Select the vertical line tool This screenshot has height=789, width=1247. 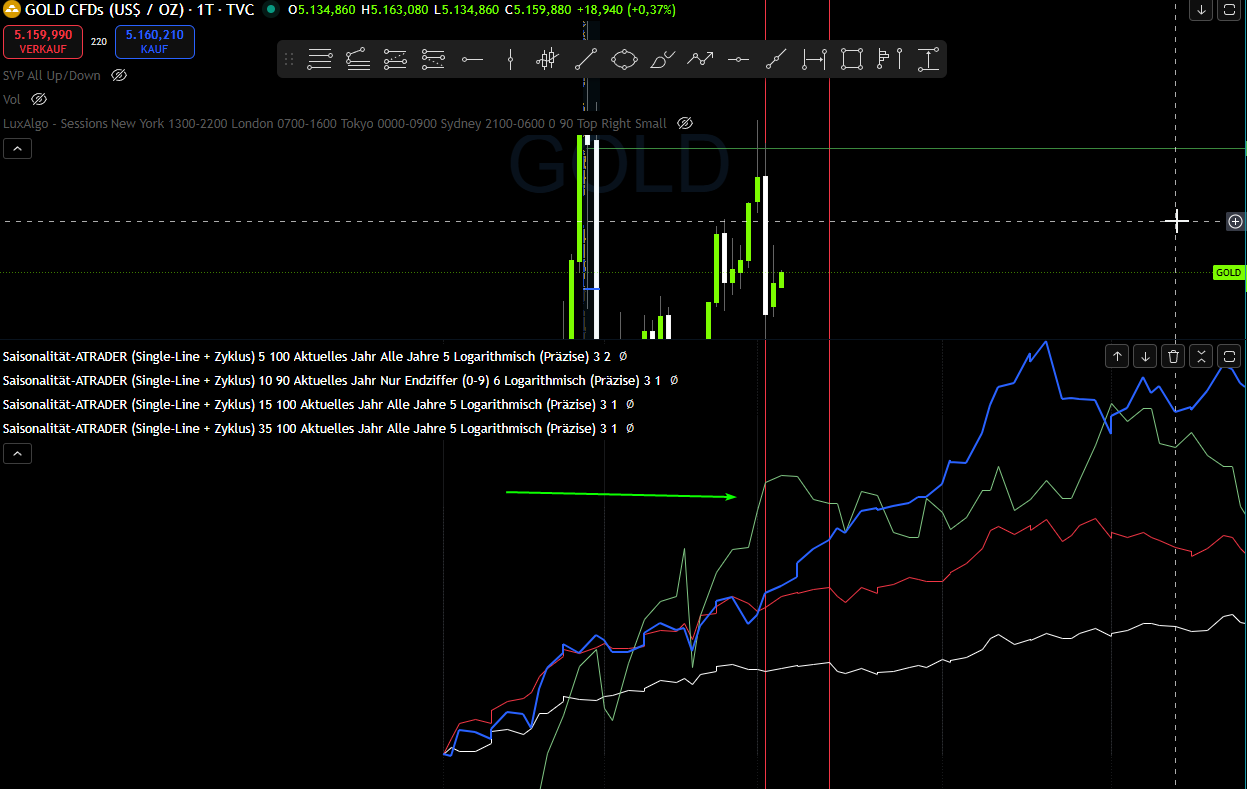510,60
